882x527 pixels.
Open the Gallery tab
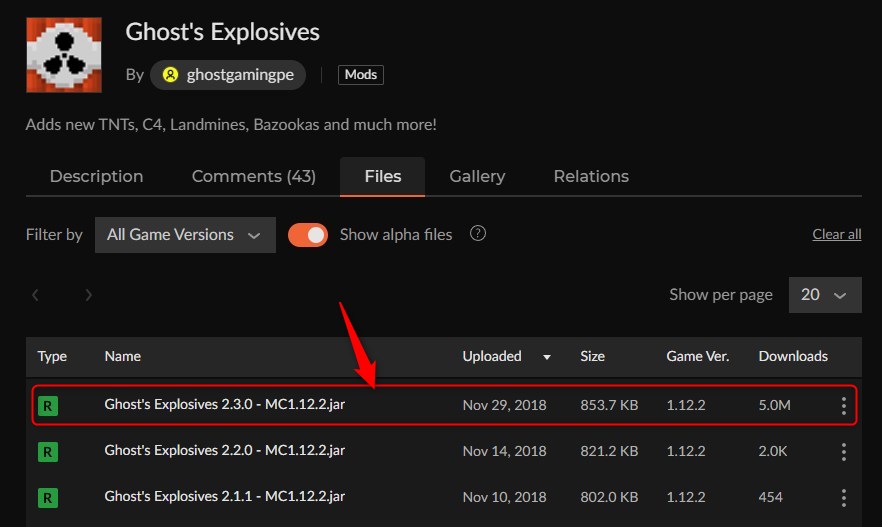coord(477,177)
